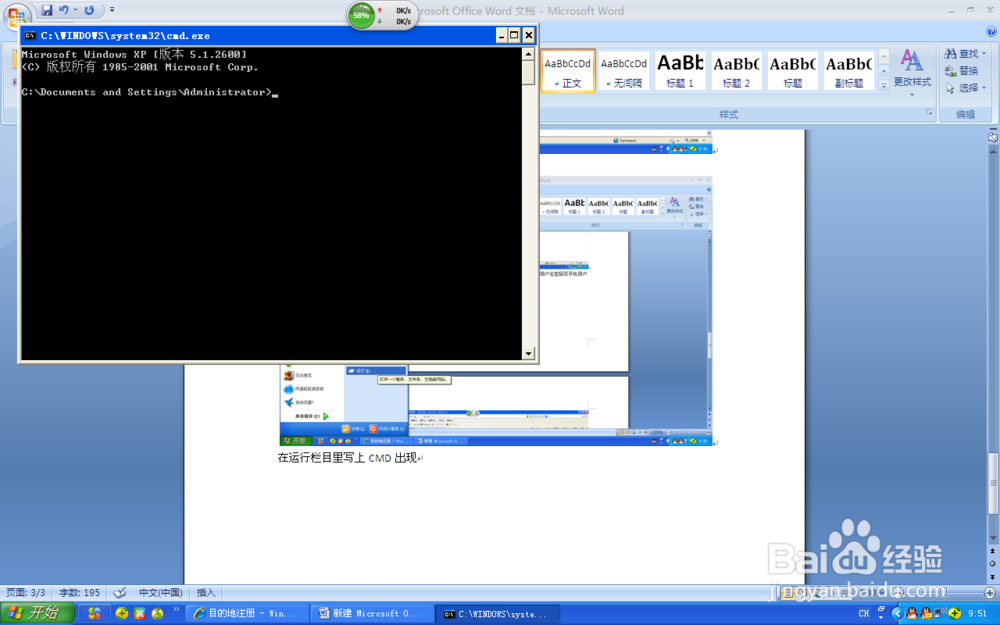Image resolution: width=1000 pixels, height=625 pixels.
Task: Apply the 副标题 style
Action: pos(849,71)
